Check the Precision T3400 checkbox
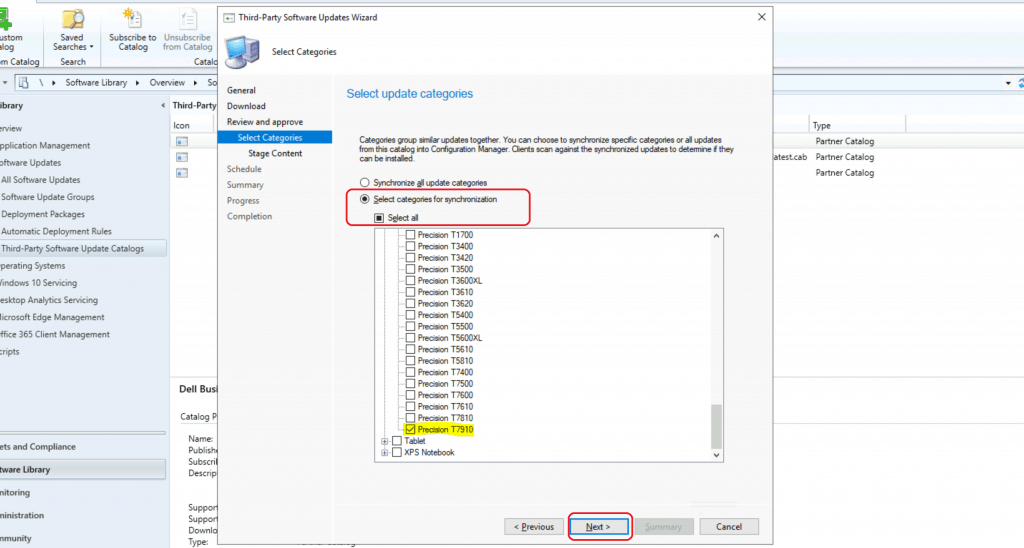 410,246
